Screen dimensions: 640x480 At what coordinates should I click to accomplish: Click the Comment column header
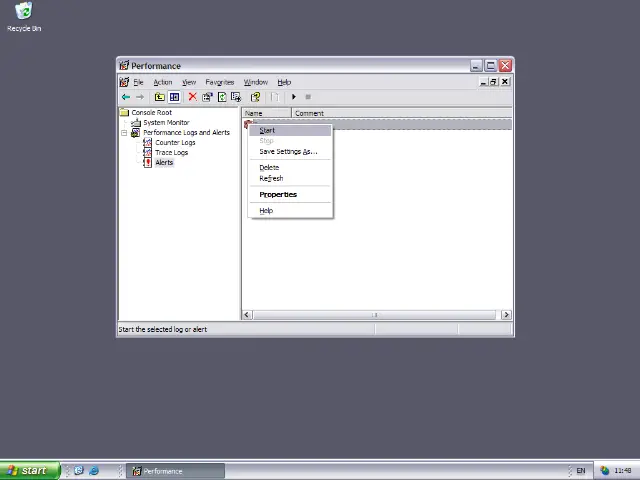tap(402, 113)
